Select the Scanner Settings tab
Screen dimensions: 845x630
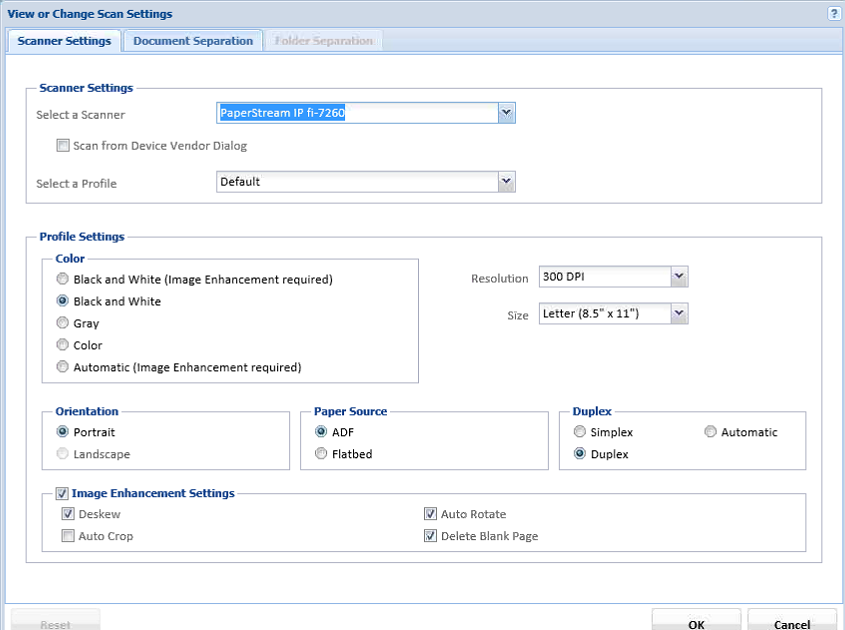tap(65, 41)
